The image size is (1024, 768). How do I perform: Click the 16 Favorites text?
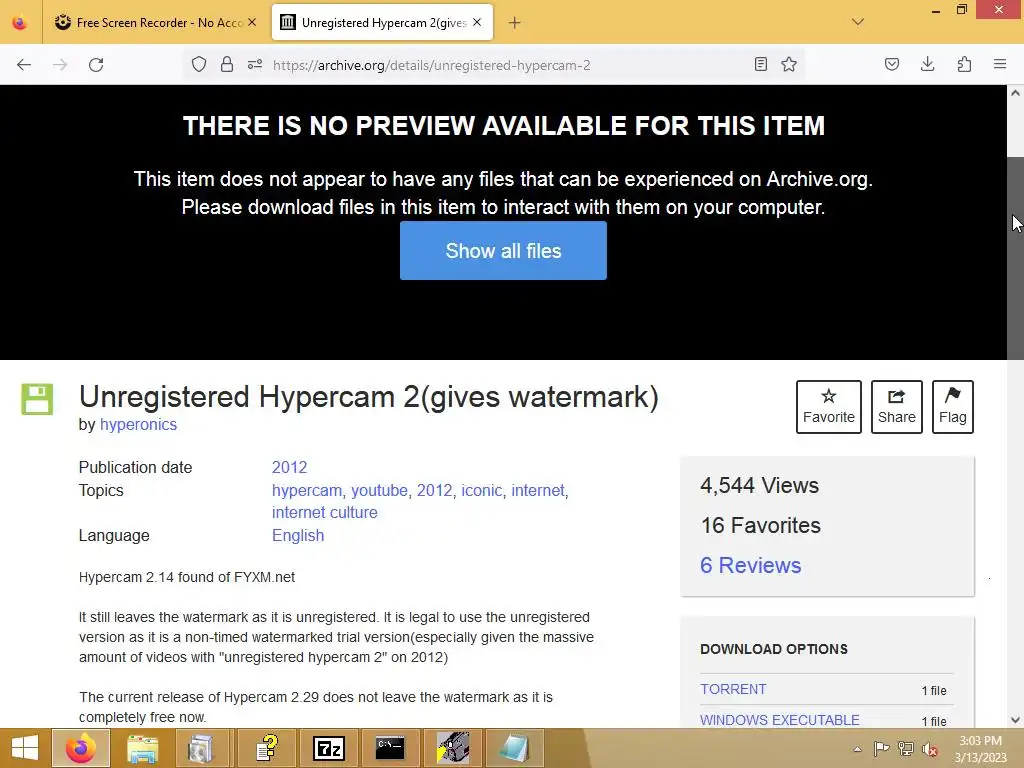tap(761, 525)
